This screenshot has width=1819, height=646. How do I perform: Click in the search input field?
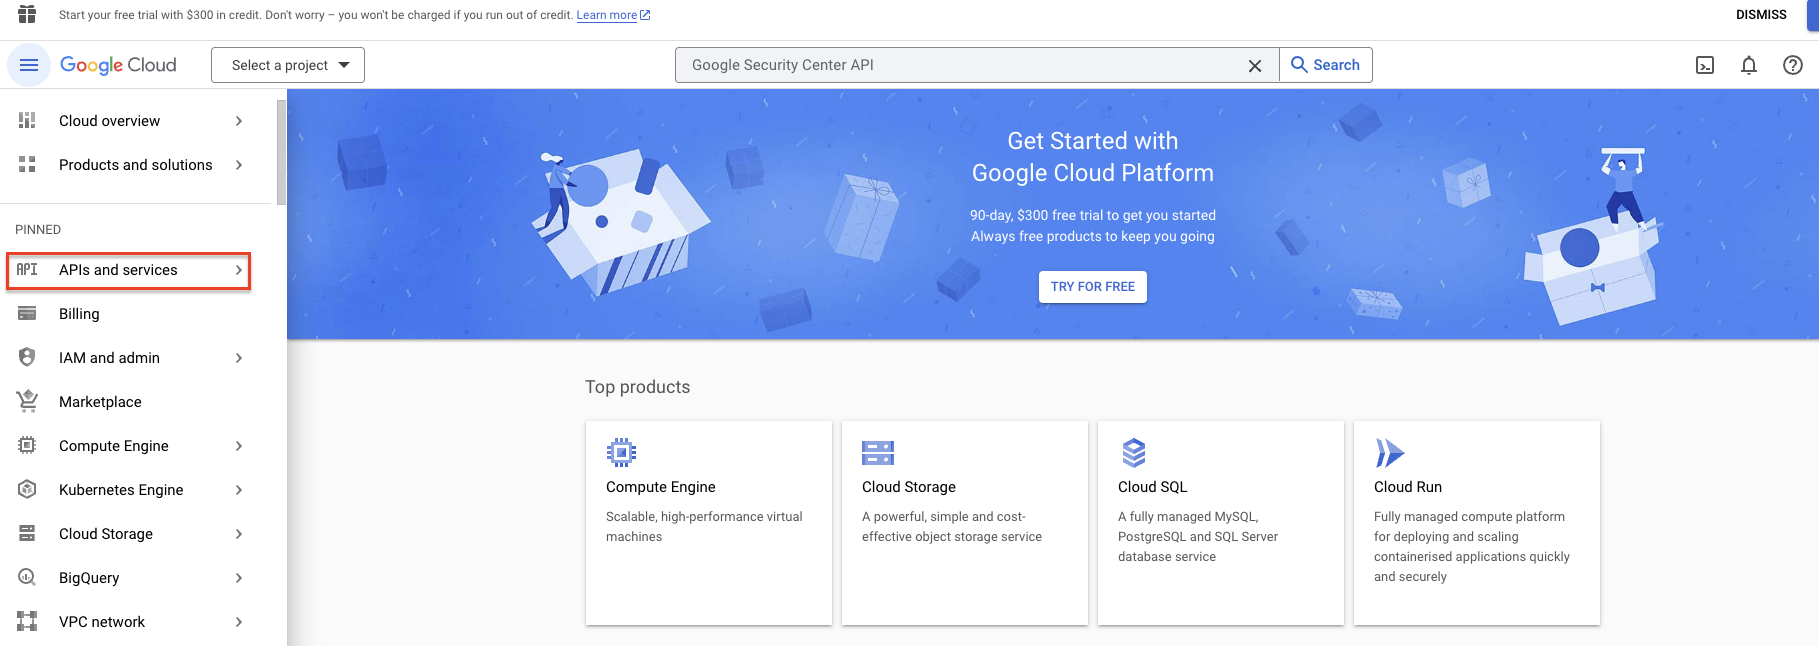960,65
